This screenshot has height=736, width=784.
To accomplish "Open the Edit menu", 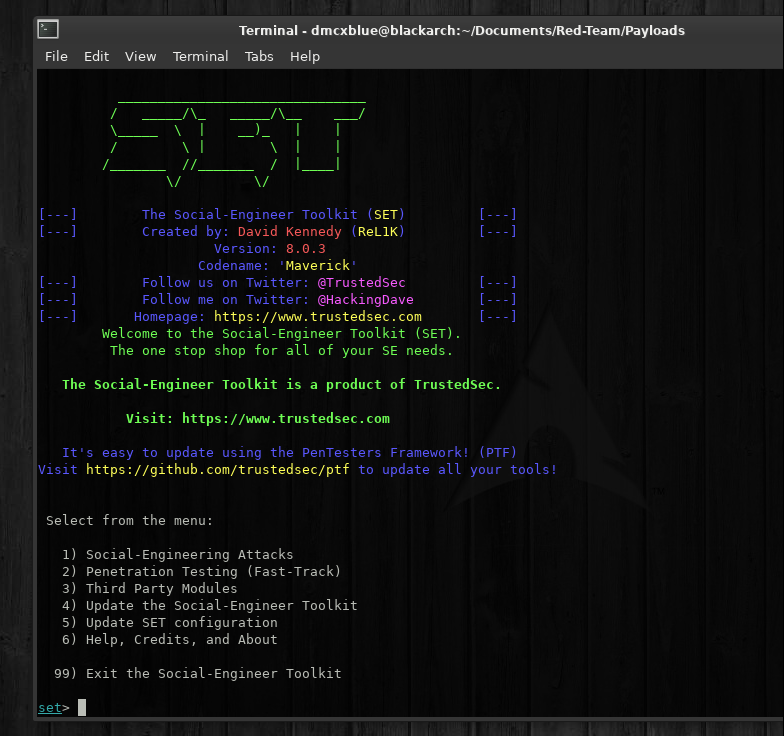I will pos(96,56).
